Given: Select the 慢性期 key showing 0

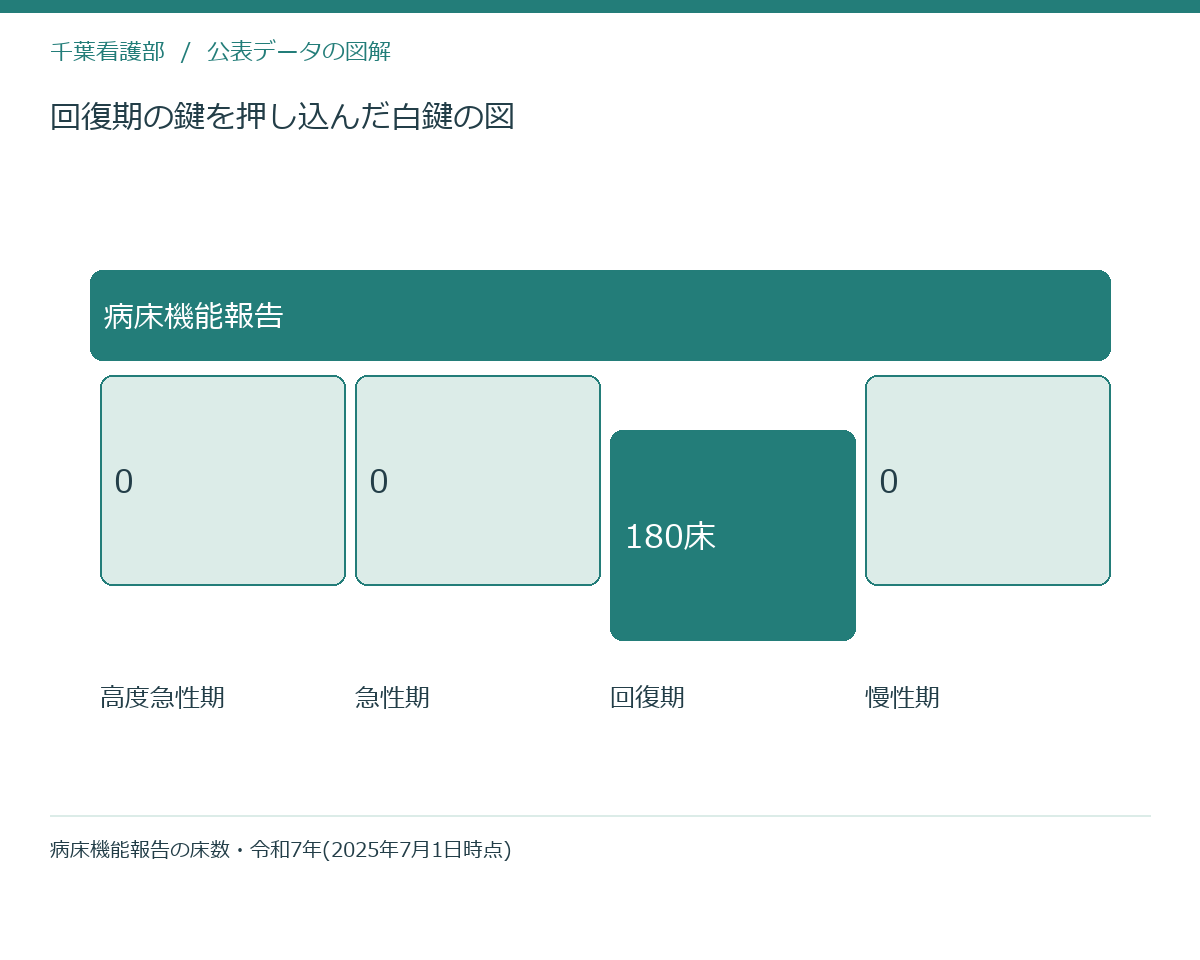Looking at the screenshot, I should pyautogui.click(x=988, y=481).
